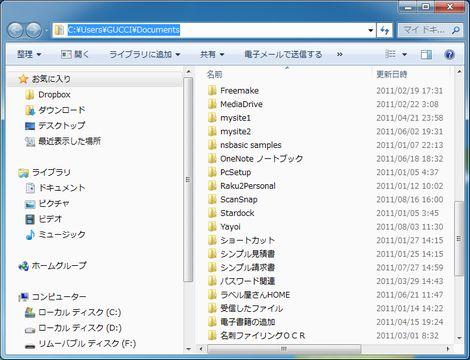Select the Yayoi folder icon
Image resolution: width=470 pixels, height=360 pixels.
pyautogui.click(x=212, y=227)
